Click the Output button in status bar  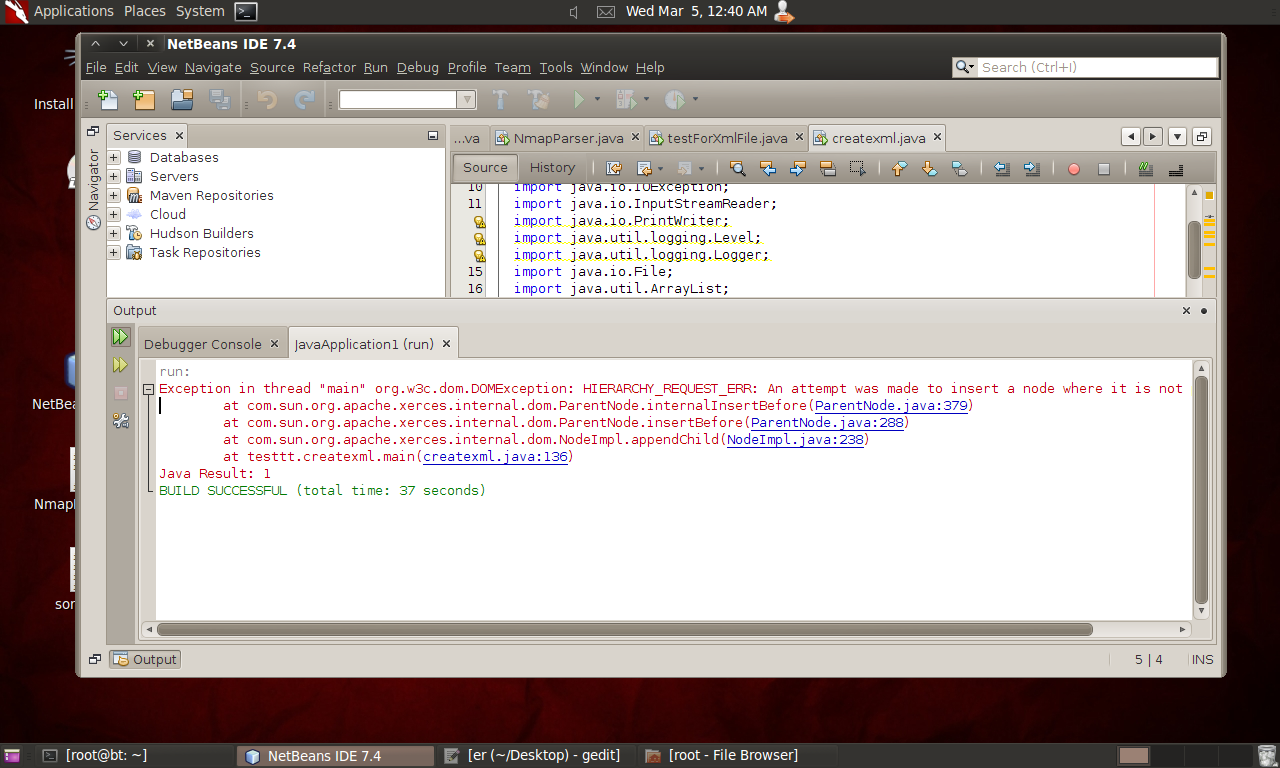[145, 659]
